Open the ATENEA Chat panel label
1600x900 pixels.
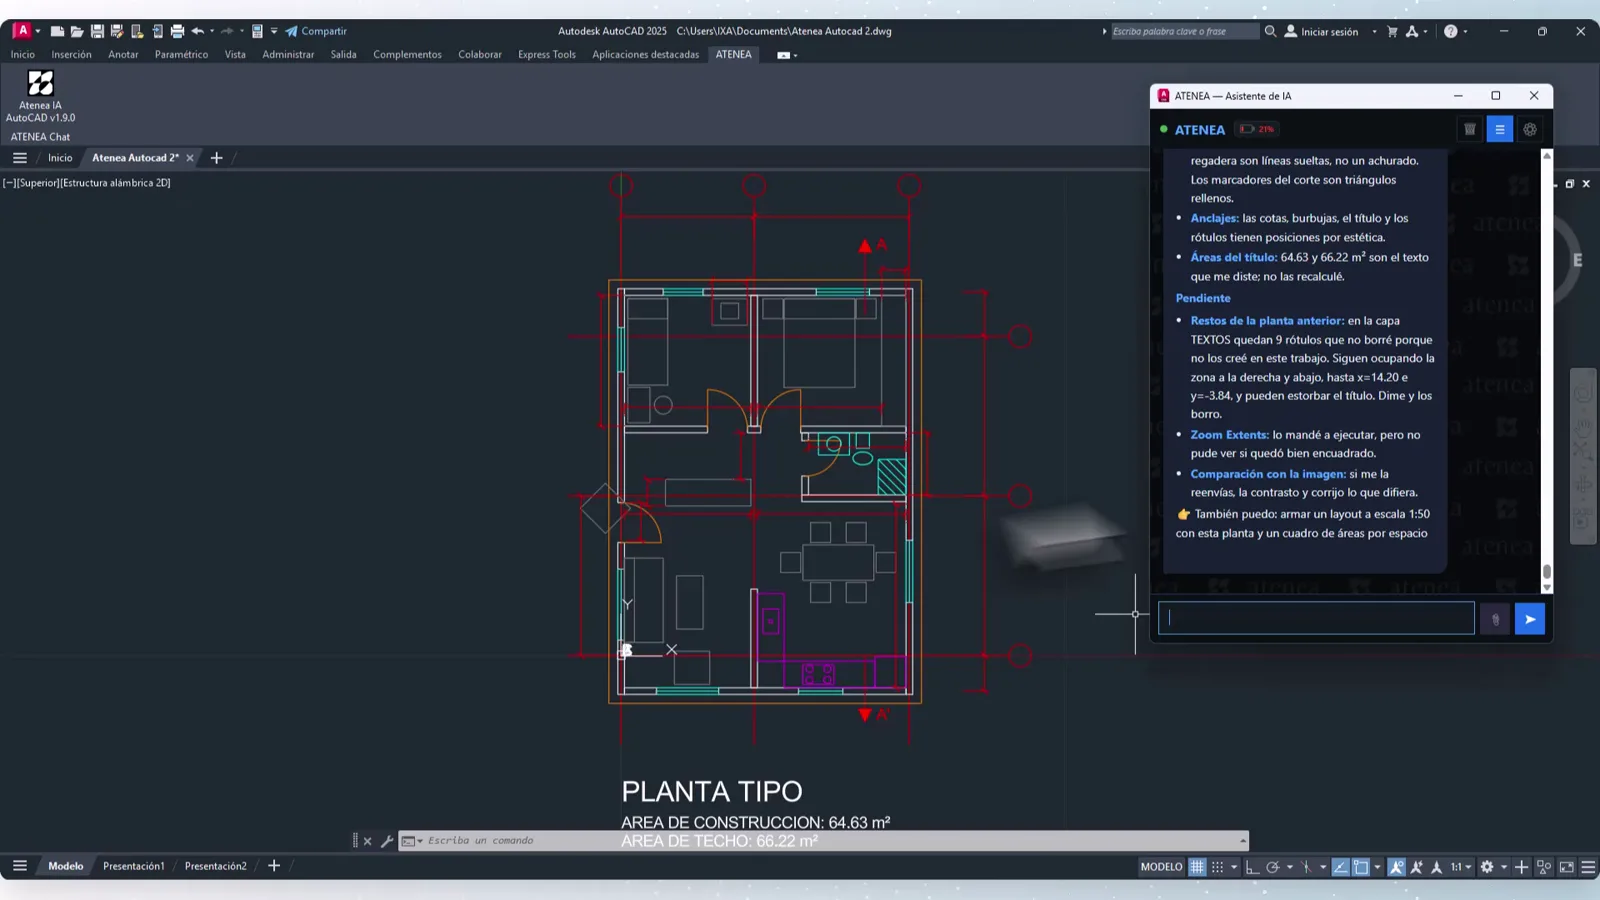tap(40, 137)
